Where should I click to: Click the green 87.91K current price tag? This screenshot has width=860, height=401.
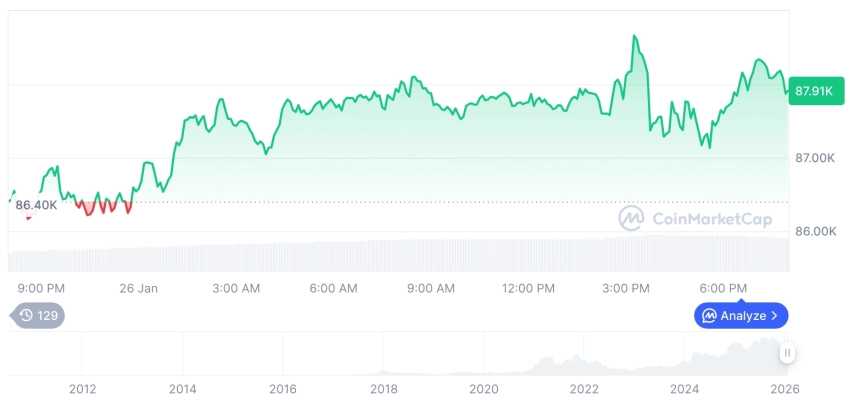(814, 91)
